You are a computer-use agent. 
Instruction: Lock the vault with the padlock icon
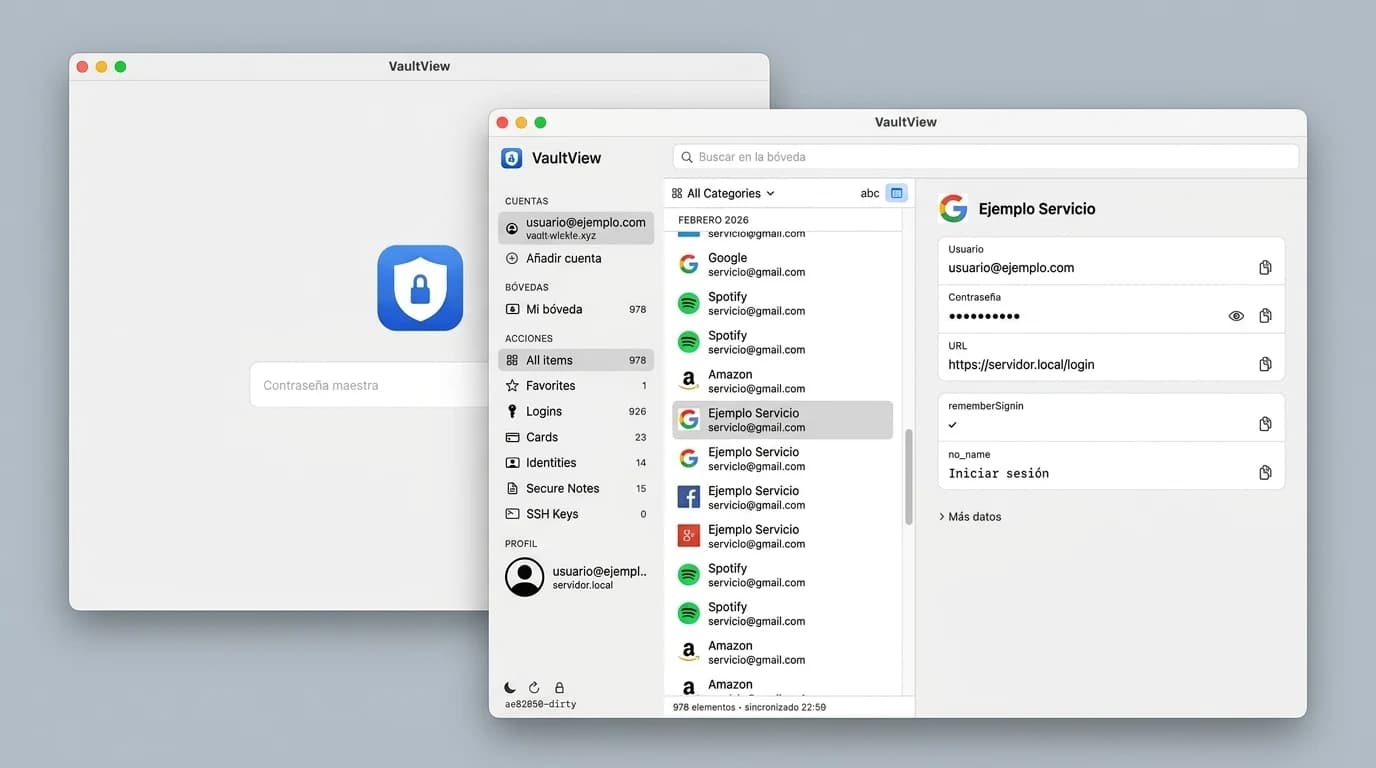tap(559, 688)
